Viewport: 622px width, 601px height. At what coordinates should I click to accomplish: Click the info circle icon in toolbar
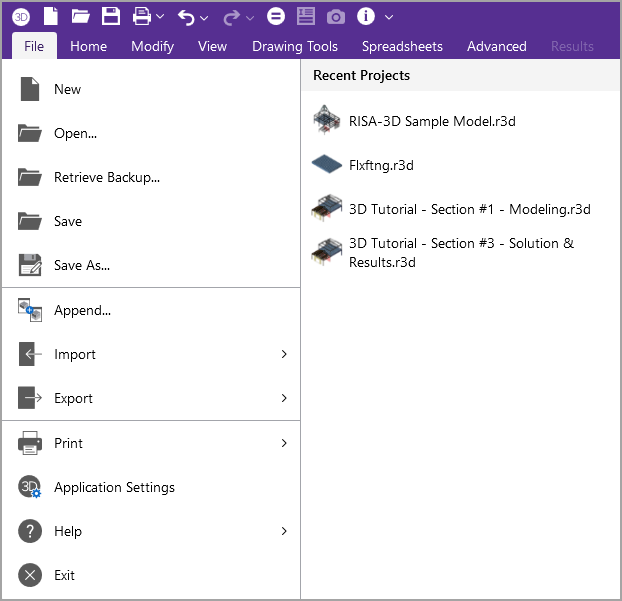(x=366, y=16)
